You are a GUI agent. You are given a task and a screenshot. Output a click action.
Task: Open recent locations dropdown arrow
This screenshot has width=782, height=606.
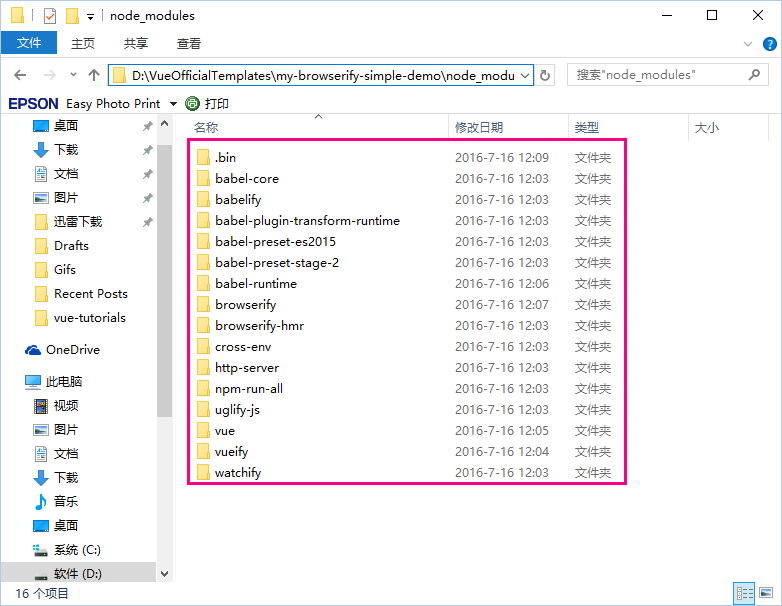tap(73, 75)
